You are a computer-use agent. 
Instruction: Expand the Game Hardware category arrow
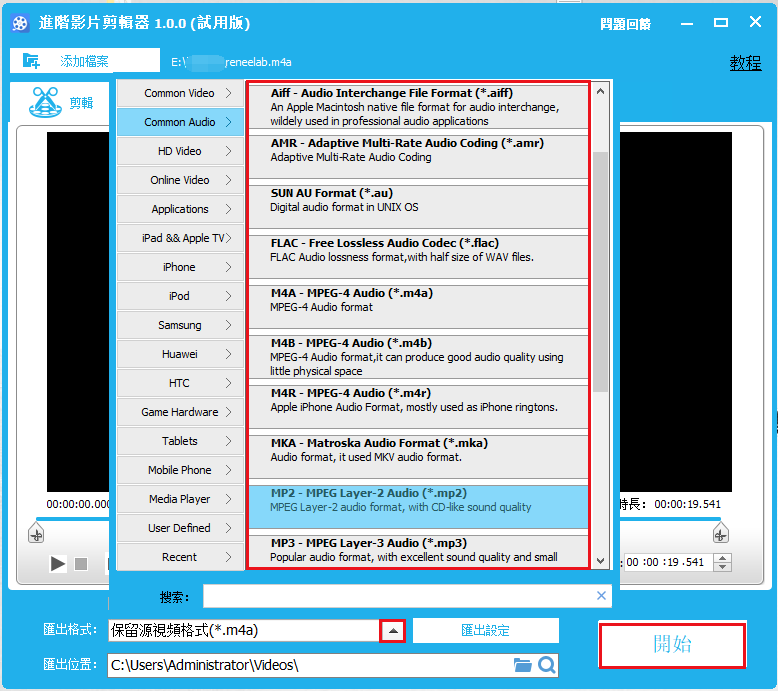pyautogui.click(x=228, y=412)
